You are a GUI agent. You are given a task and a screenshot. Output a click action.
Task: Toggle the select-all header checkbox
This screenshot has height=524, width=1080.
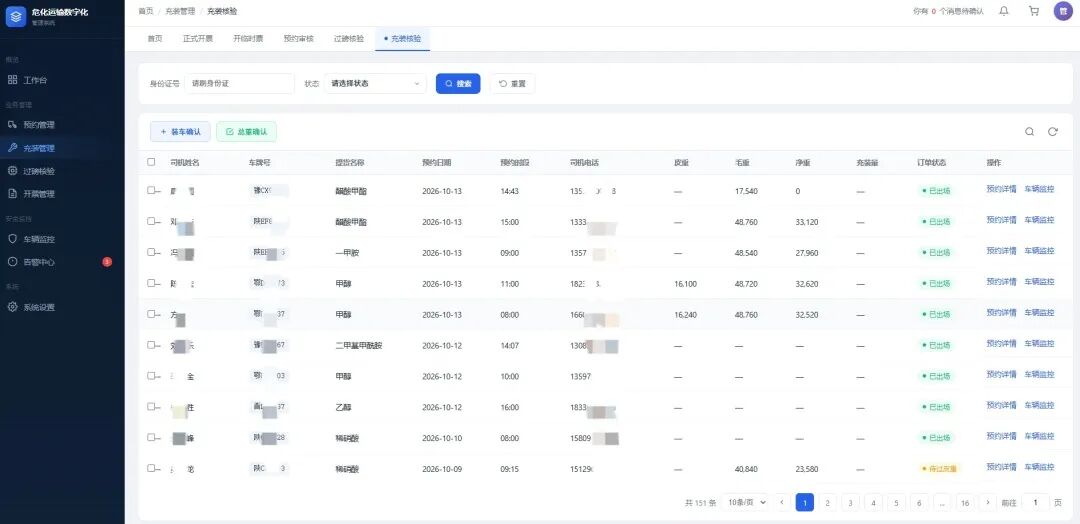151,162
